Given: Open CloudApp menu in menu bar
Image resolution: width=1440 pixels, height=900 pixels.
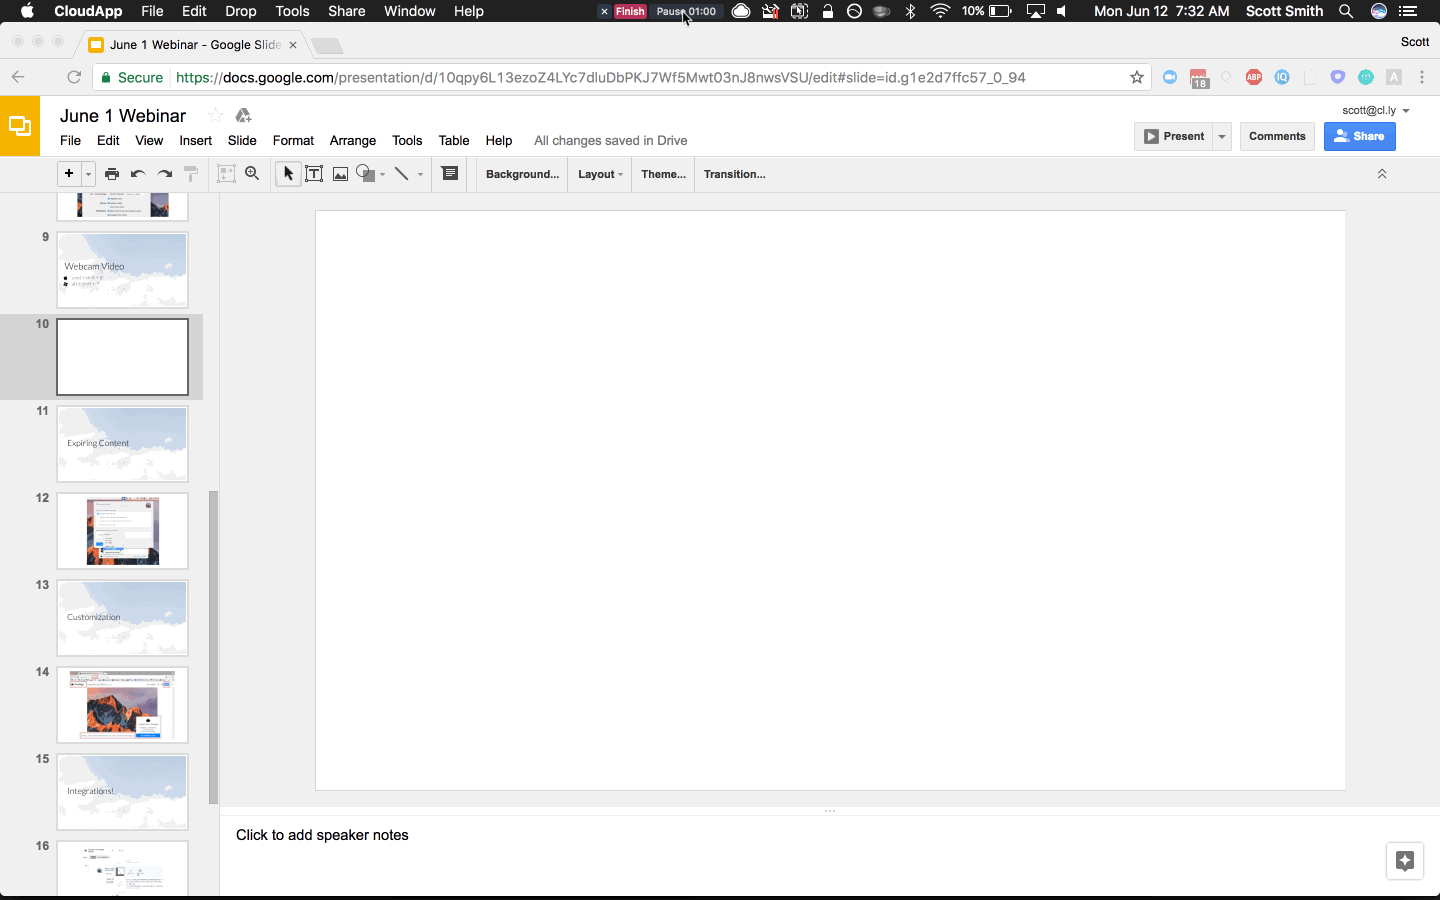Looking at the screenshot, I should (88, 11).
